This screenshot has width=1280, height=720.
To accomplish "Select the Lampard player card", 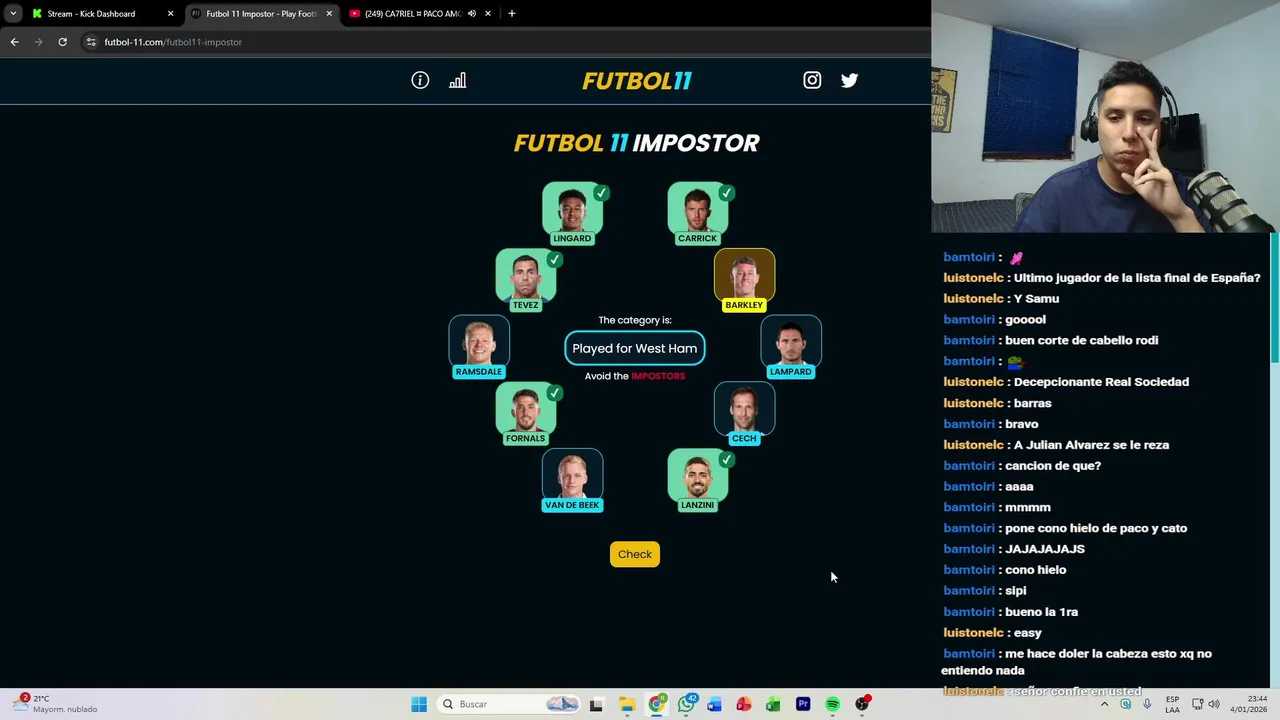I will click(x=791, y=347).
